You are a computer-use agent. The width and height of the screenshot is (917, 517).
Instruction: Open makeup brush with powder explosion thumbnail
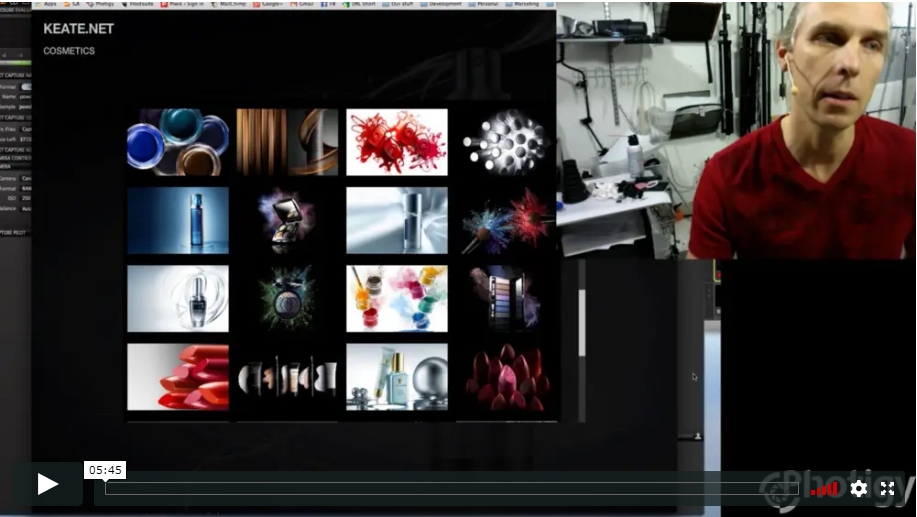point(506,220)
